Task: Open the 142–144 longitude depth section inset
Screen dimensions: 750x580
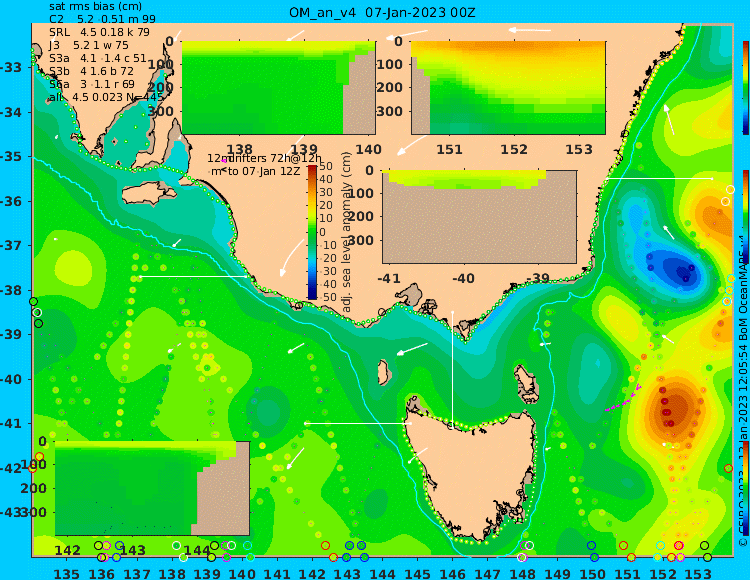Action: point(152,488)
